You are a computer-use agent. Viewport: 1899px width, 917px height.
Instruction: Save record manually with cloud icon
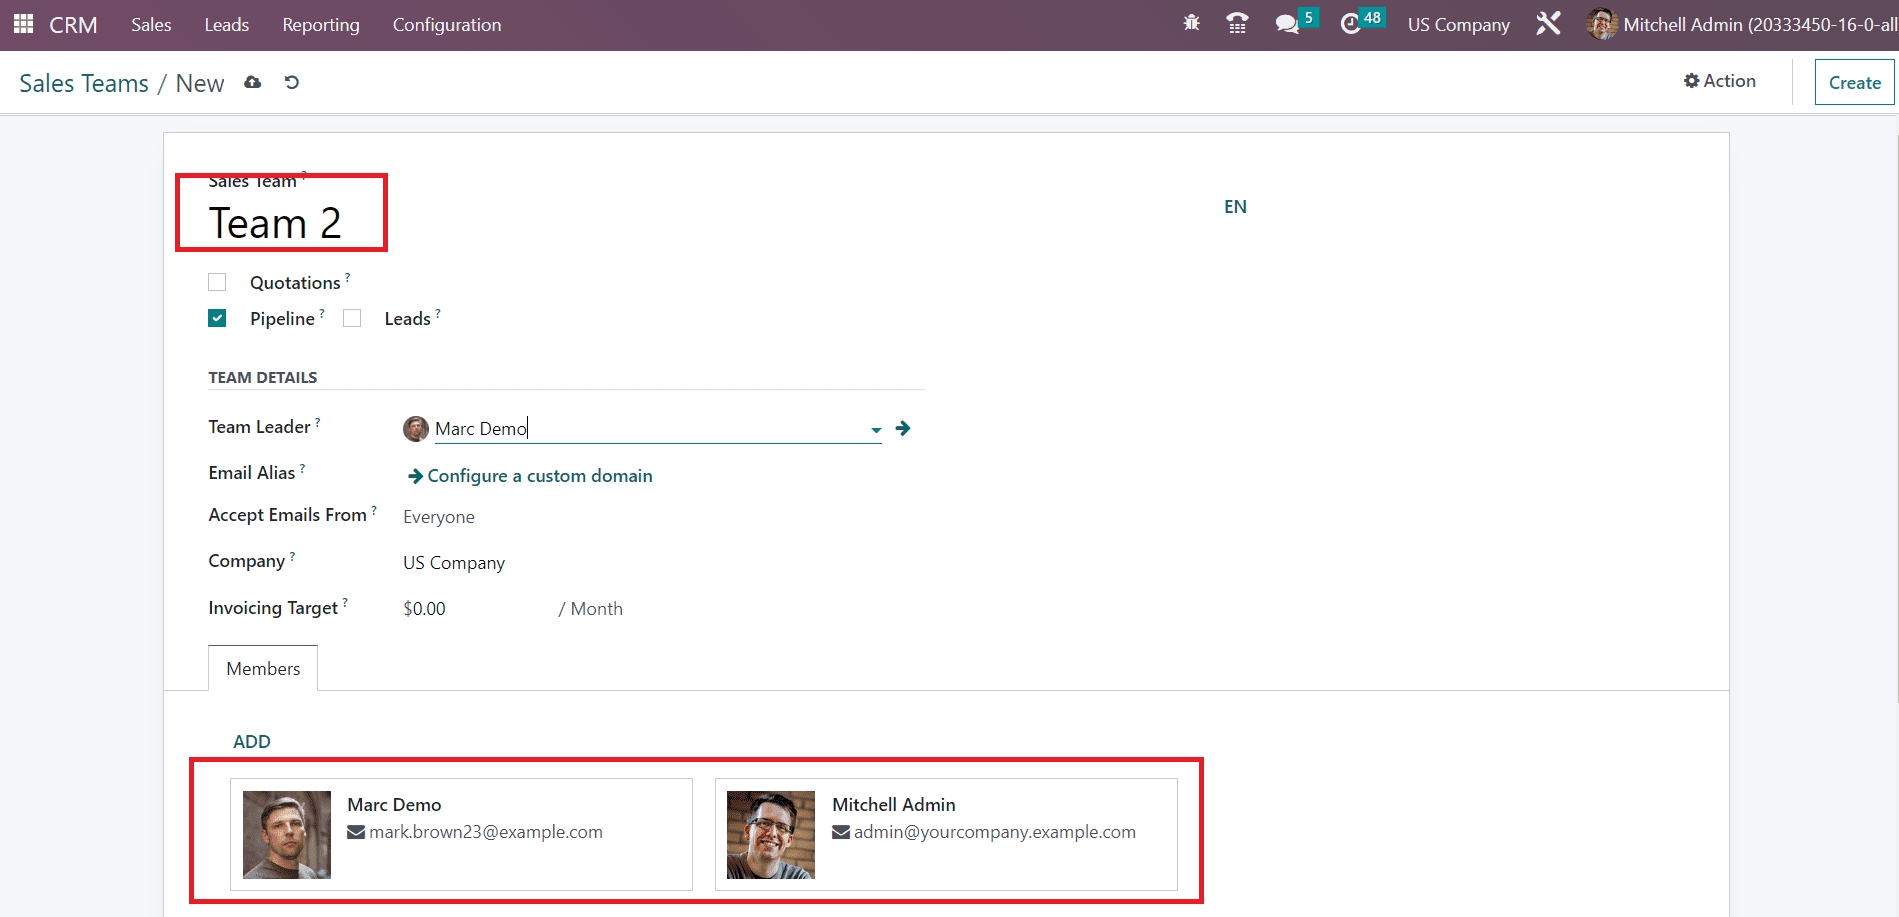click(253, 83)
